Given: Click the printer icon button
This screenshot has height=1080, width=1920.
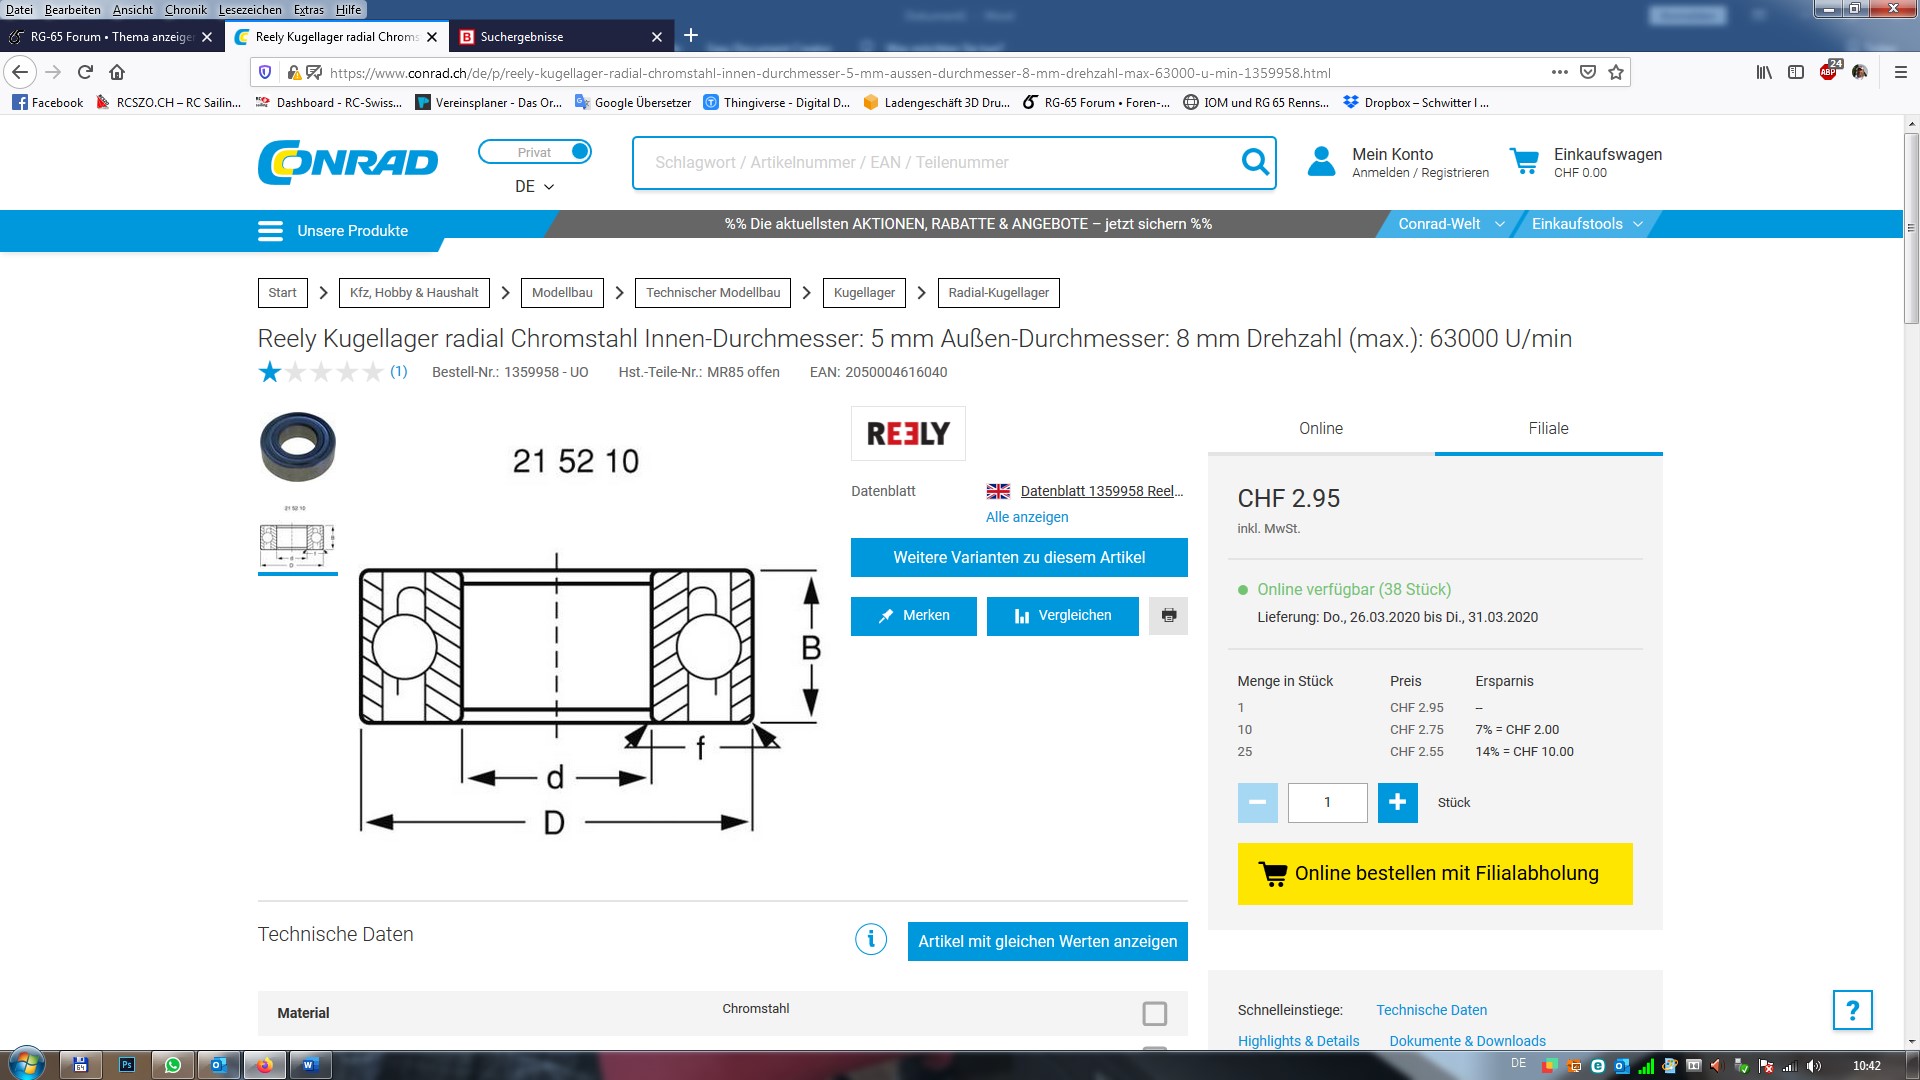Looking at the screenshot, I should [x=1168, y=616].
